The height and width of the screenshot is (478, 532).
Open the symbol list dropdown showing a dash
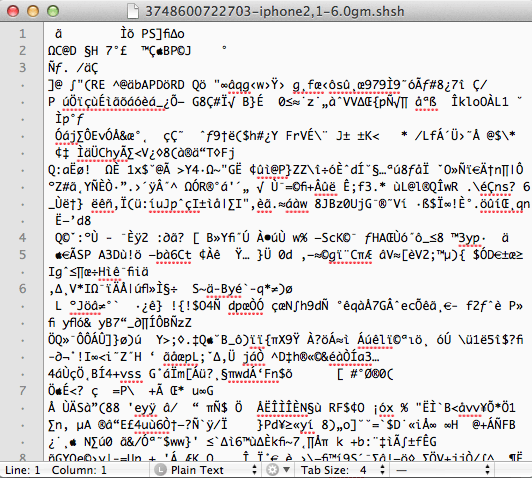(x=443, y=470)
